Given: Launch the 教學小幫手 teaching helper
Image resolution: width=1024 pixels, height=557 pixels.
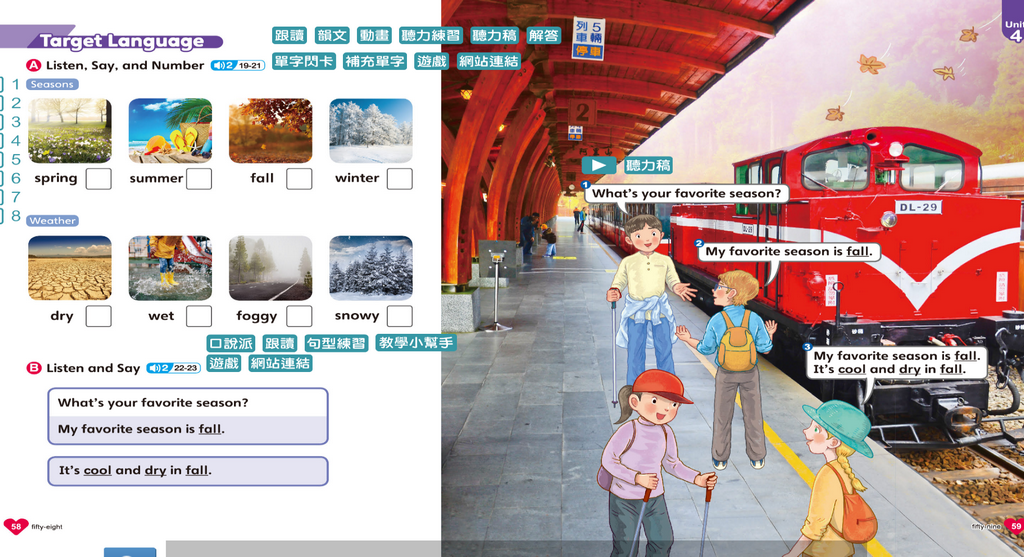Looking at the screenshot, I should [416, 343].
